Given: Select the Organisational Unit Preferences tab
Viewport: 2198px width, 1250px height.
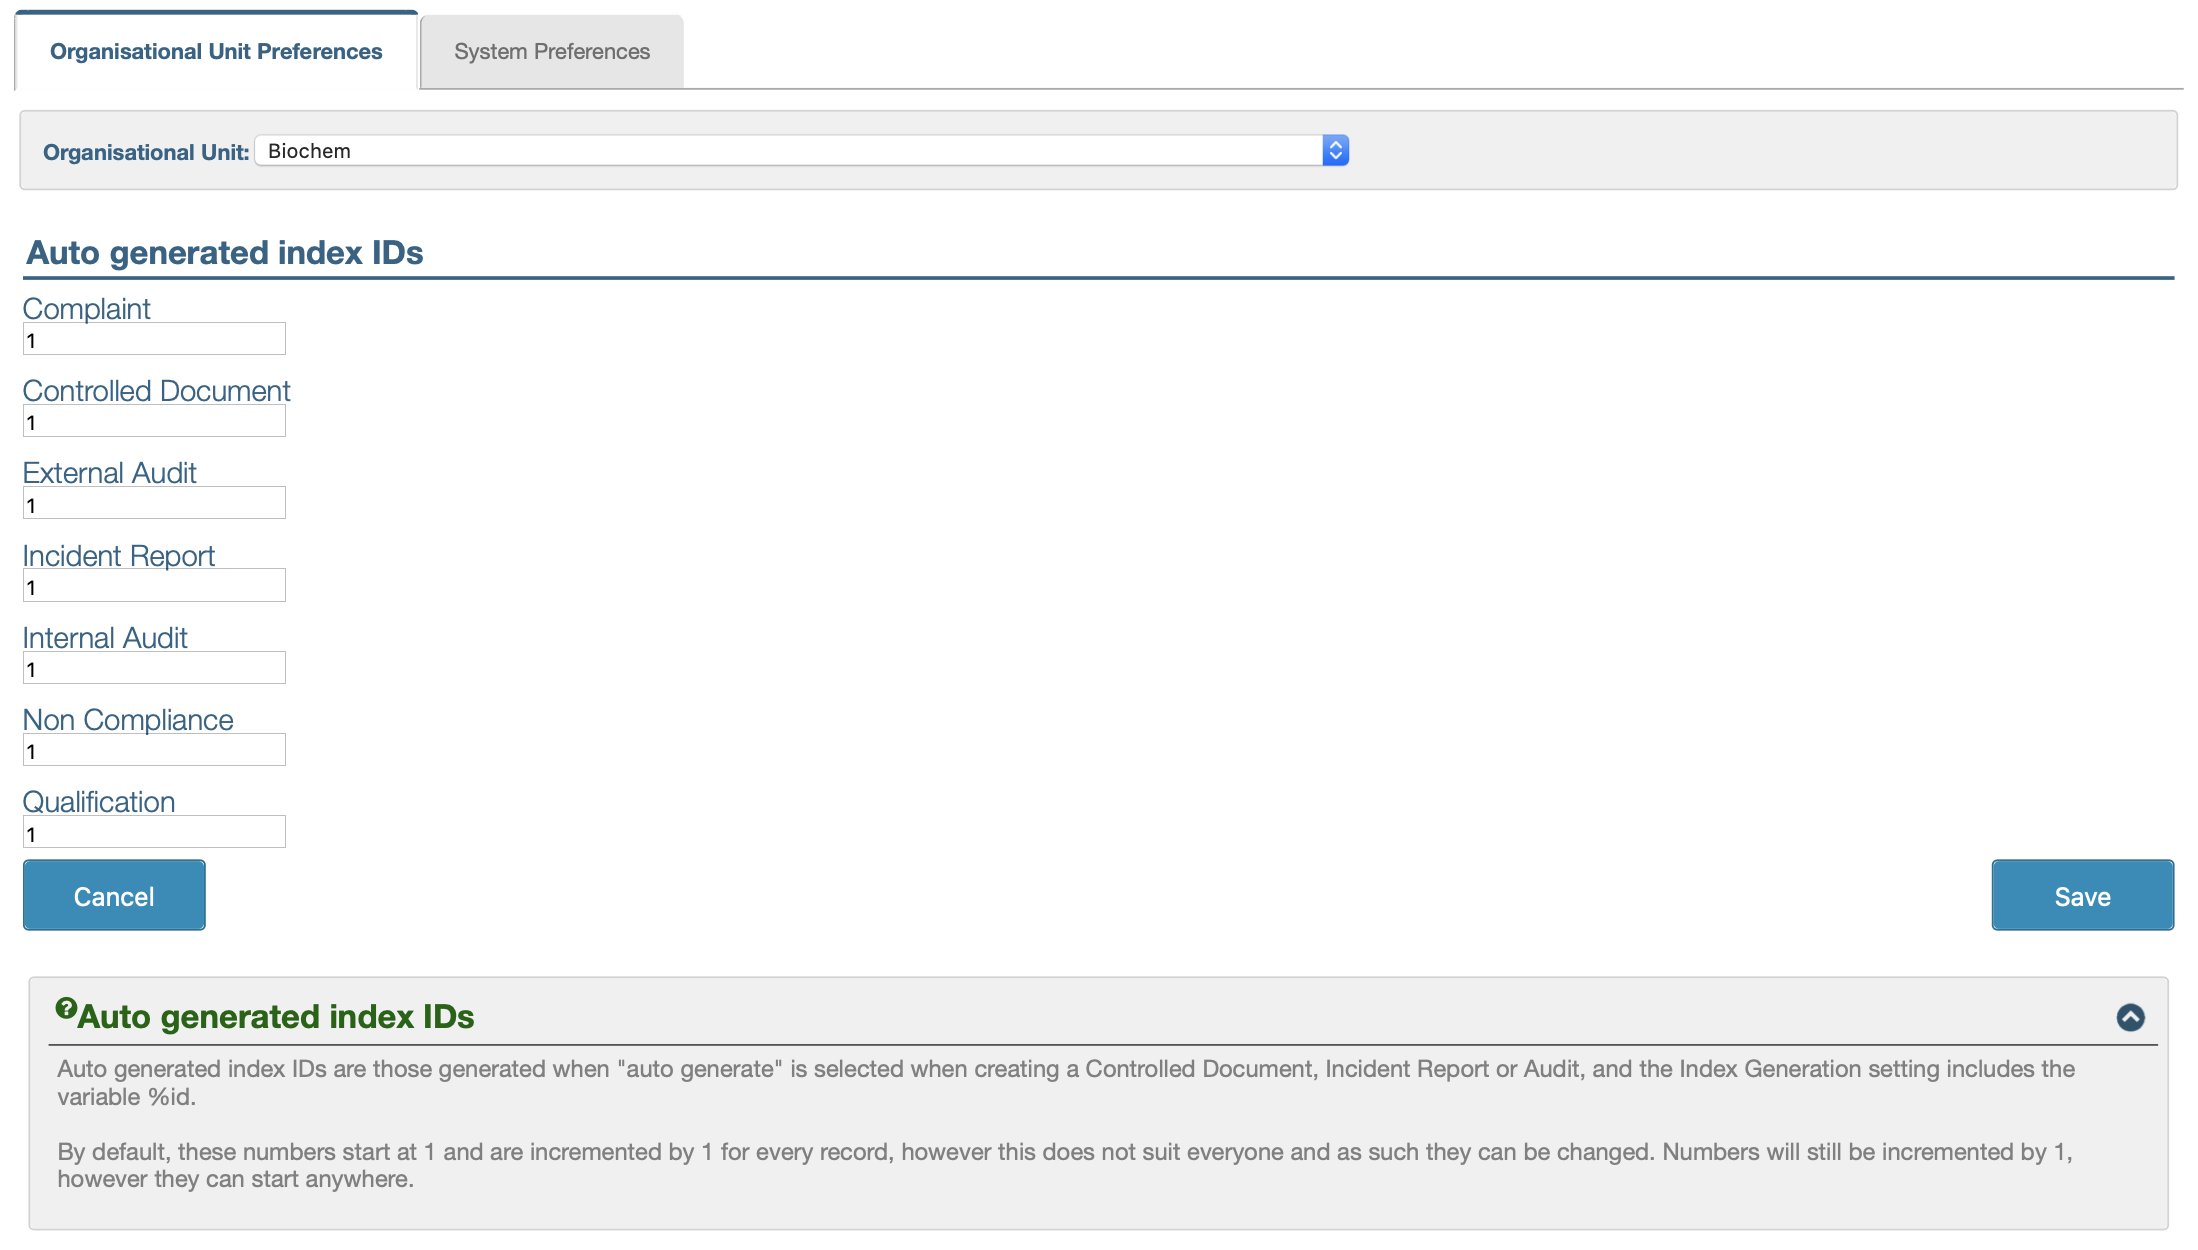Looking at the screenshot, I should [216, 52].
